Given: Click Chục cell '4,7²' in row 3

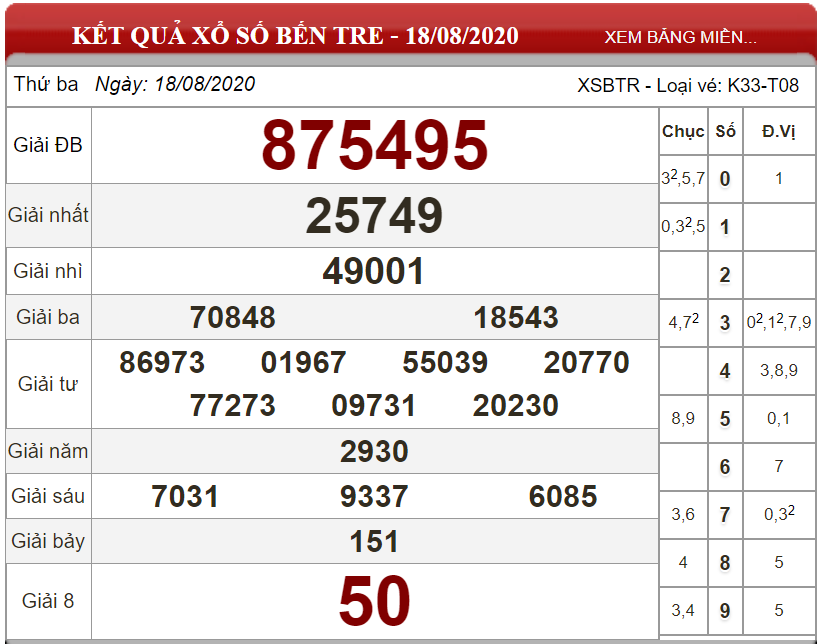Looking at the screenshot, I should coord(683,321).
